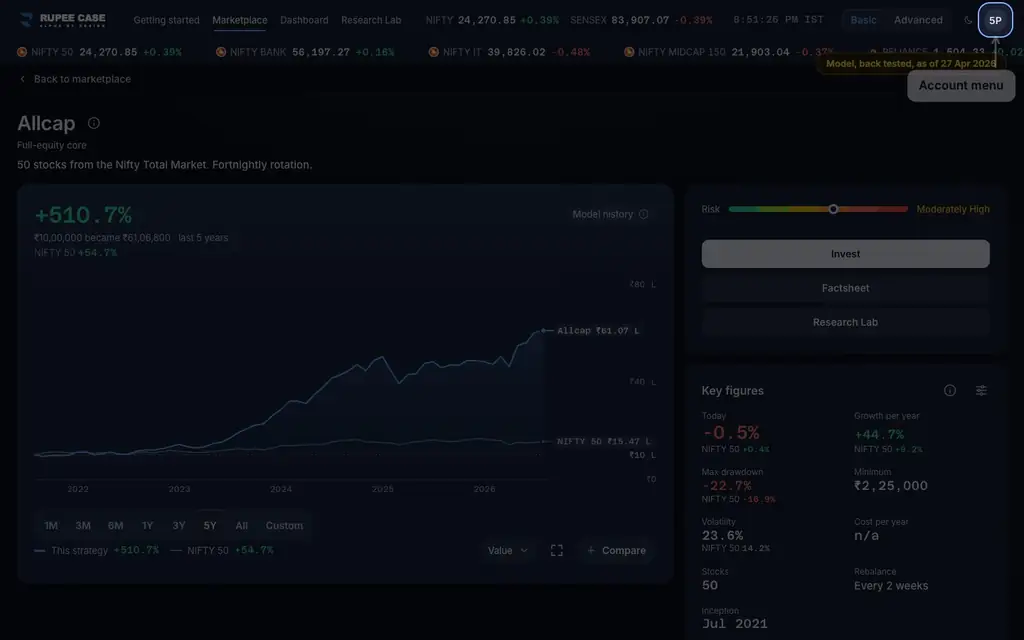Select the 1Y time range

(148, 526)
